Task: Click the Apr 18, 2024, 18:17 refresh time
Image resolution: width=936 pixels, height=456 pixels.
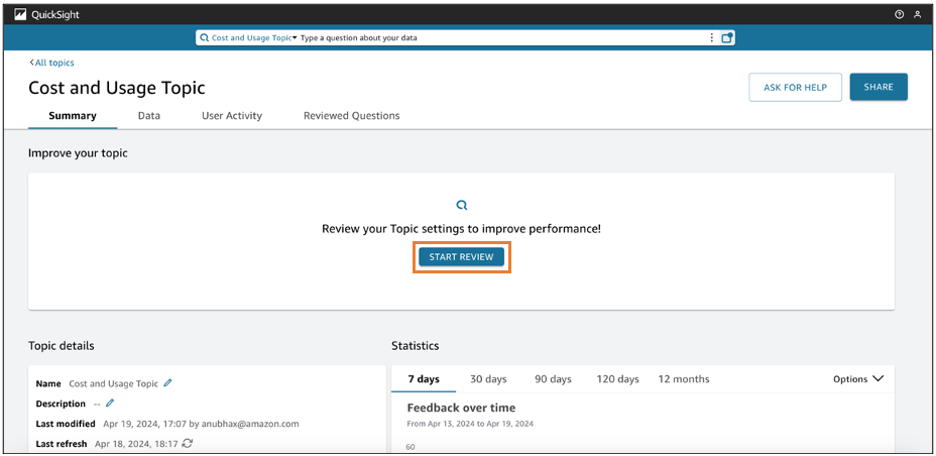Action: click(137, 443)
